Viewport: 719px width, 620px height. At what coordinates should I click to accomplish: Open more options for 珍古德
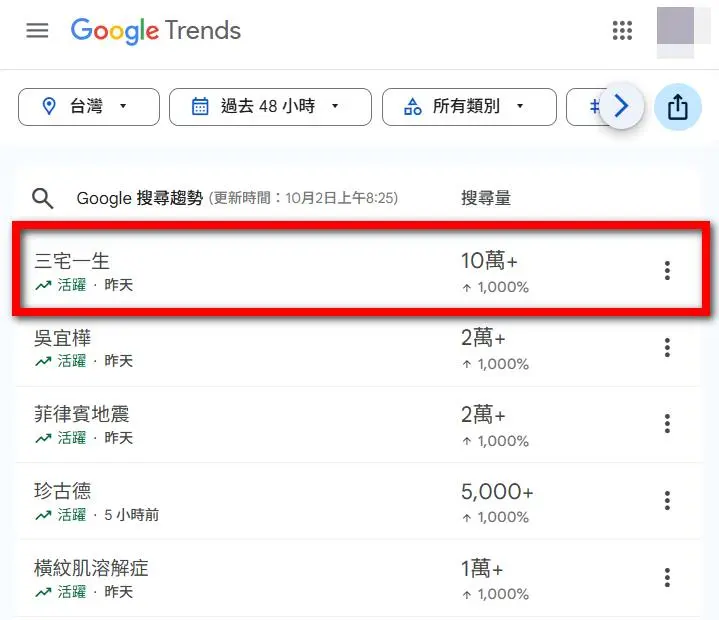(667, 500)
